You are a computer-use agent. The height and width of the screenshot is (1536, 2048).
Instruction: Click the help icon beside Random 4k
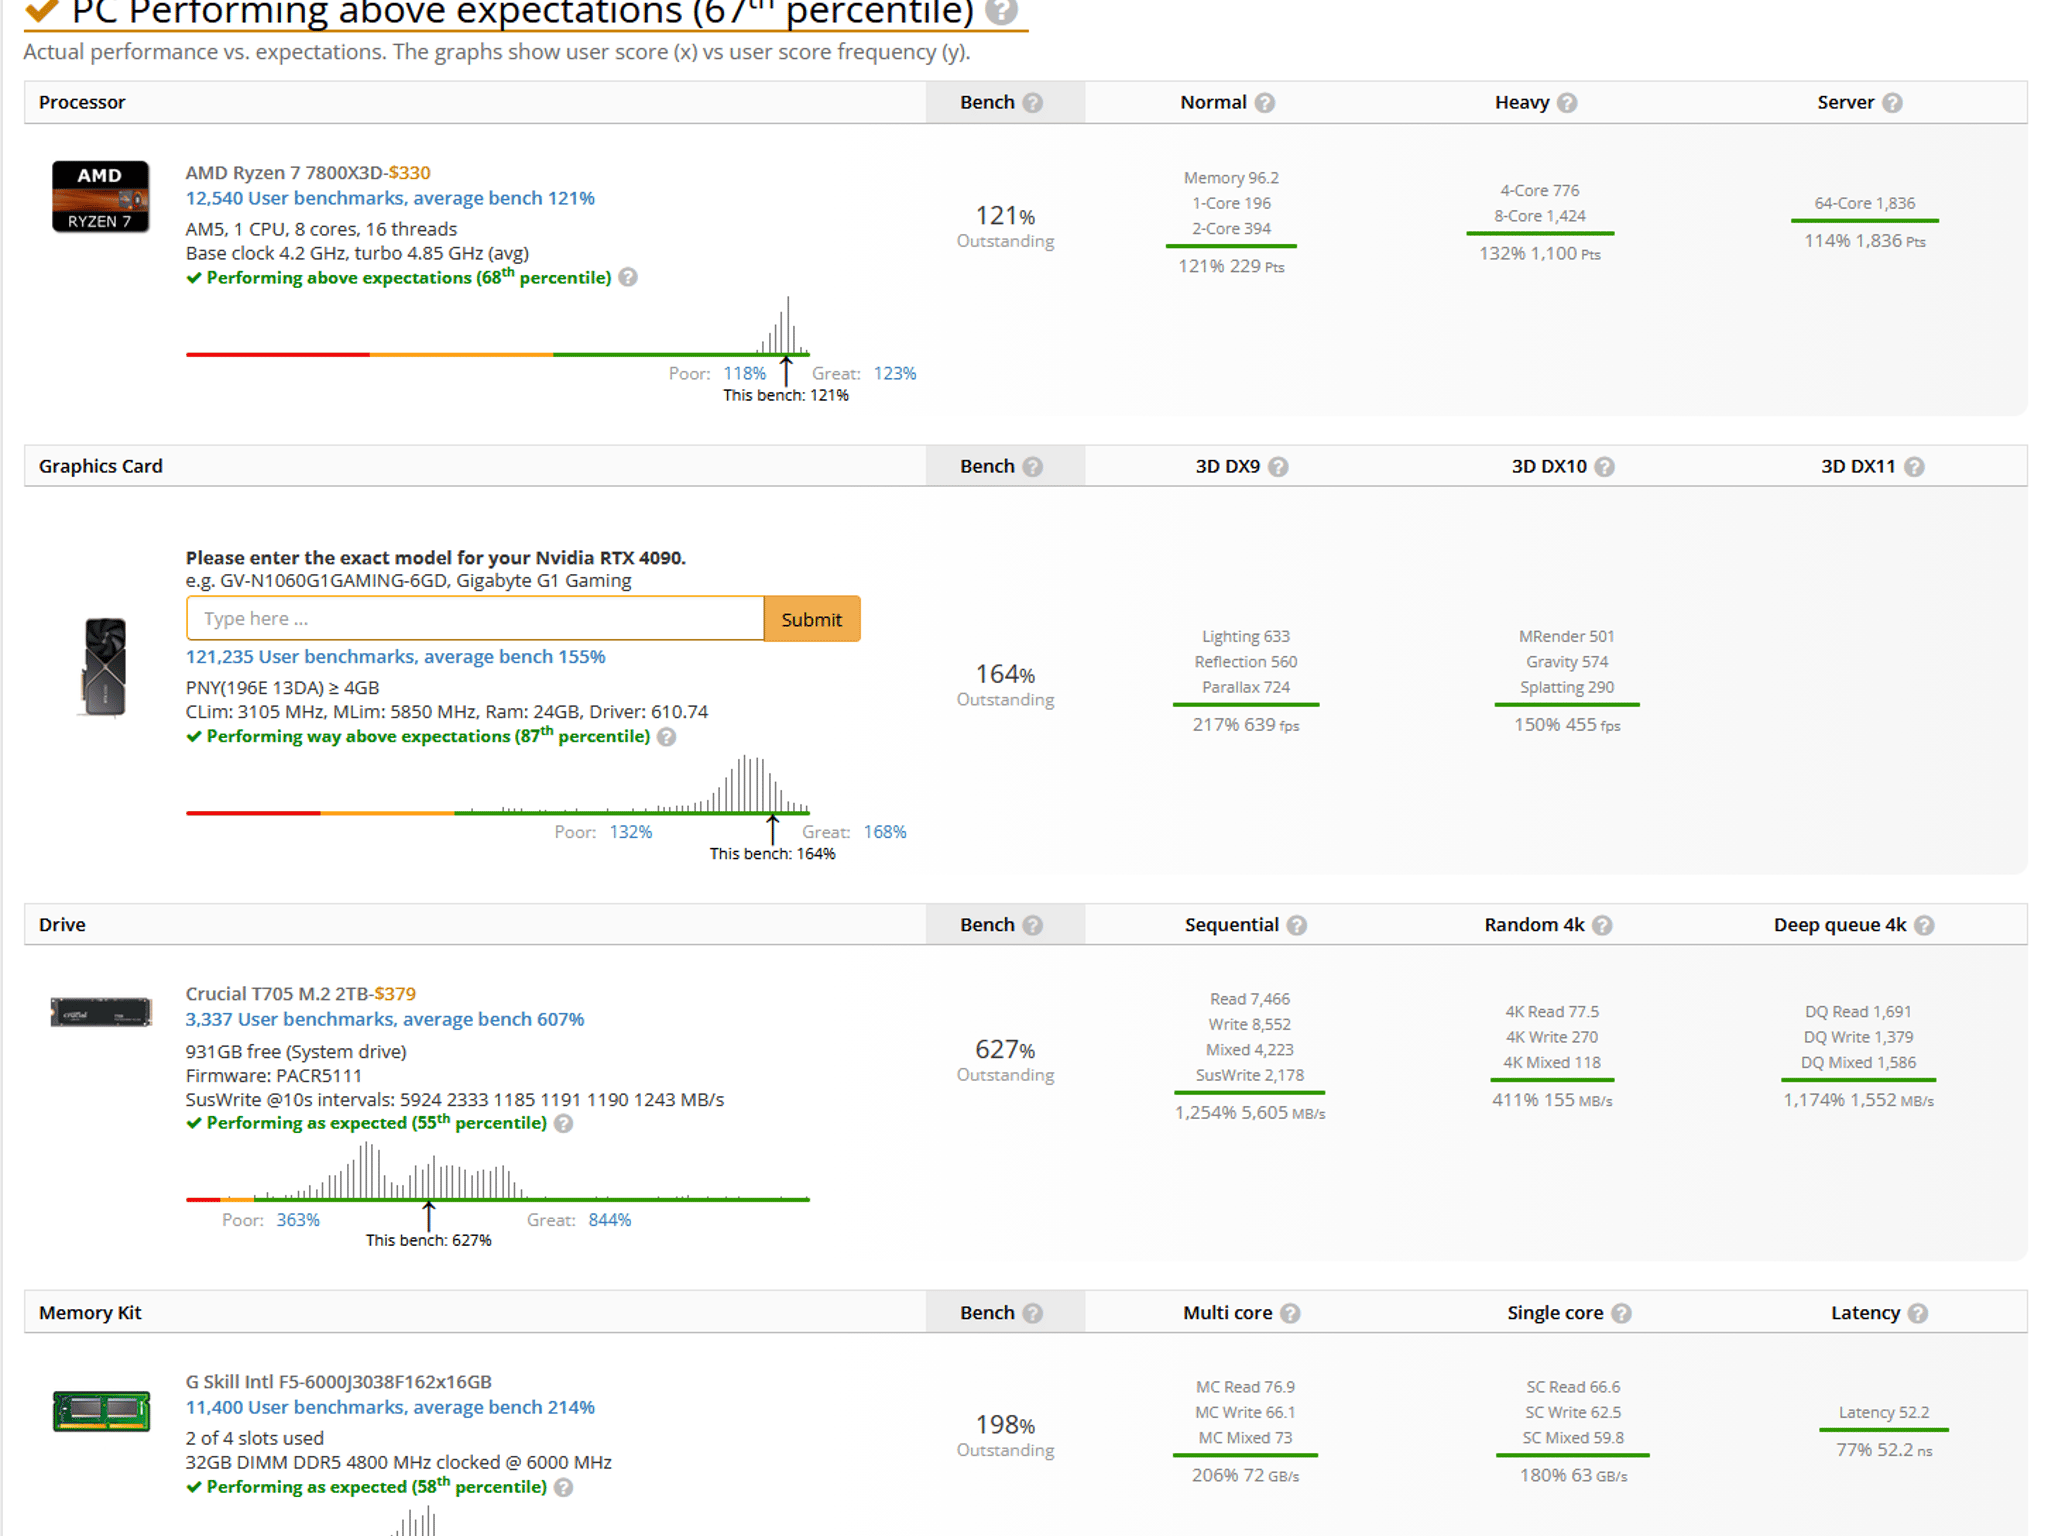[1602, 925]
